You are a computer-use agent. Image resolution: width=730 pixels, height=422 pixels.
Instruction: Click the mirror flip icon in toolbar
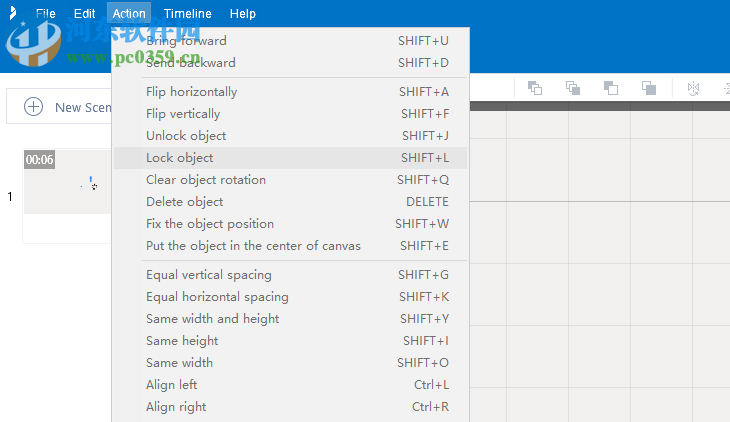point(693,88)
